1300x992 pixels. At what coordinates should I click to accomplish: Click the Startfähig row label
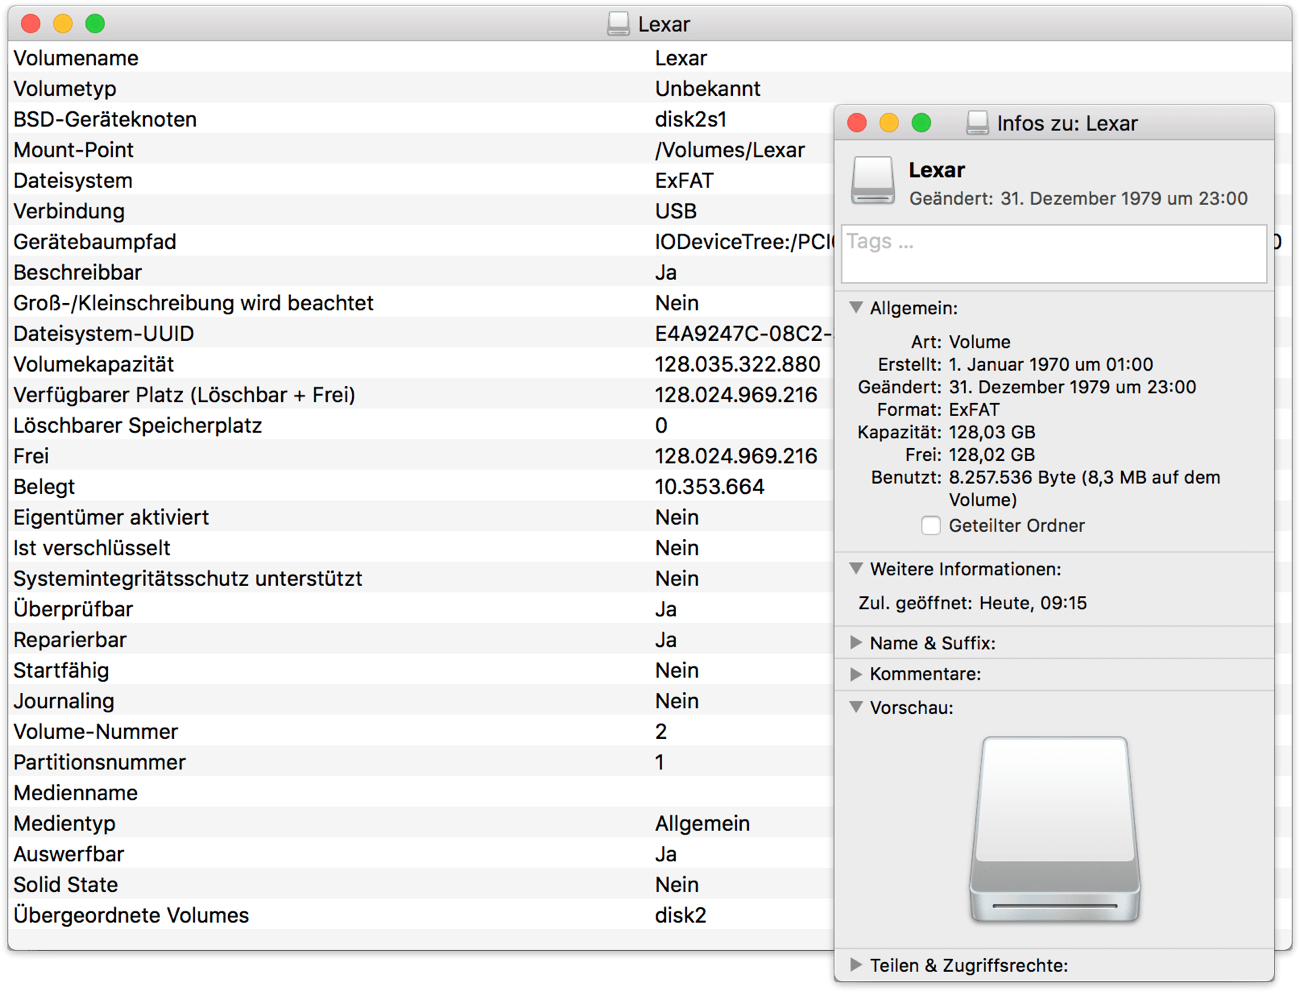(61, 670)
